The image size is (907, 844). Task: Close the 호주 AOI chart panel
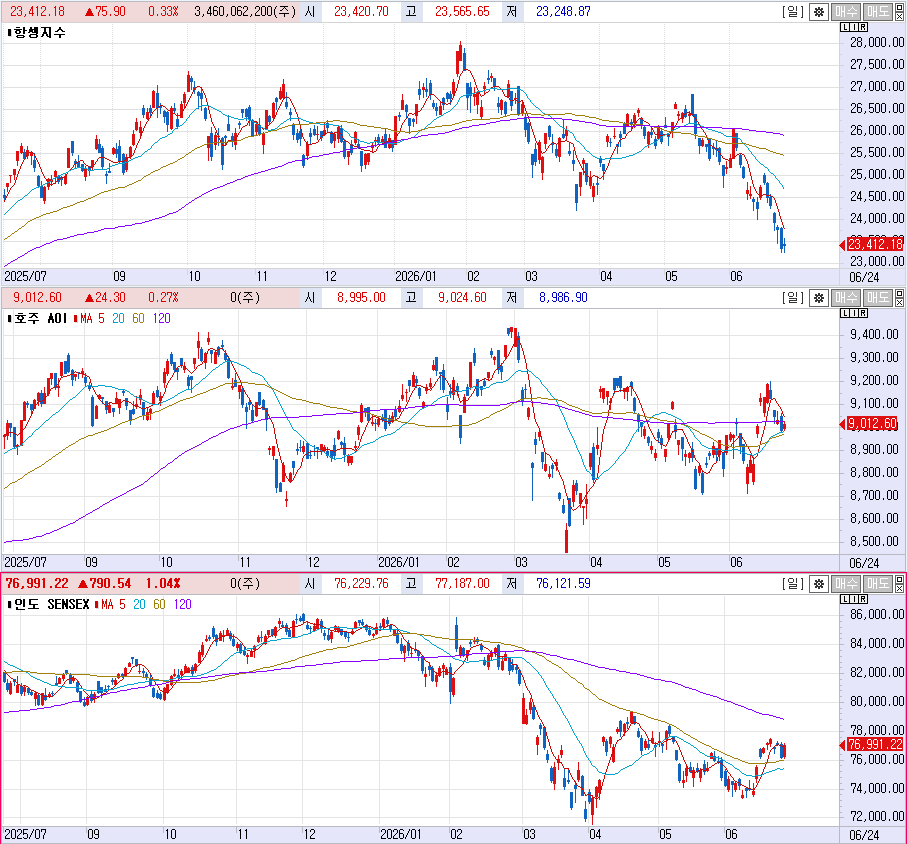[899, 302]
